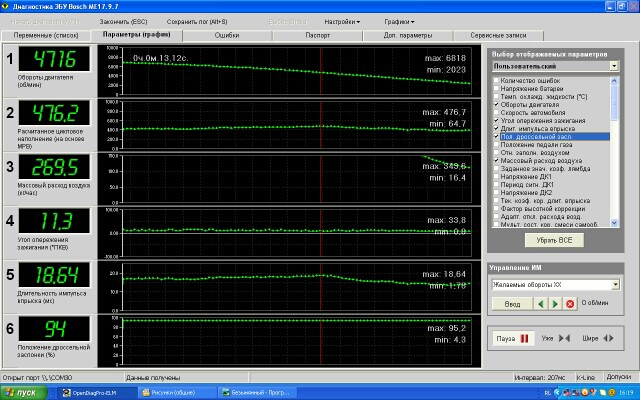Click Убрать ВСЕ to clear parameters
The image size is (640, 400).
point(554,240)
